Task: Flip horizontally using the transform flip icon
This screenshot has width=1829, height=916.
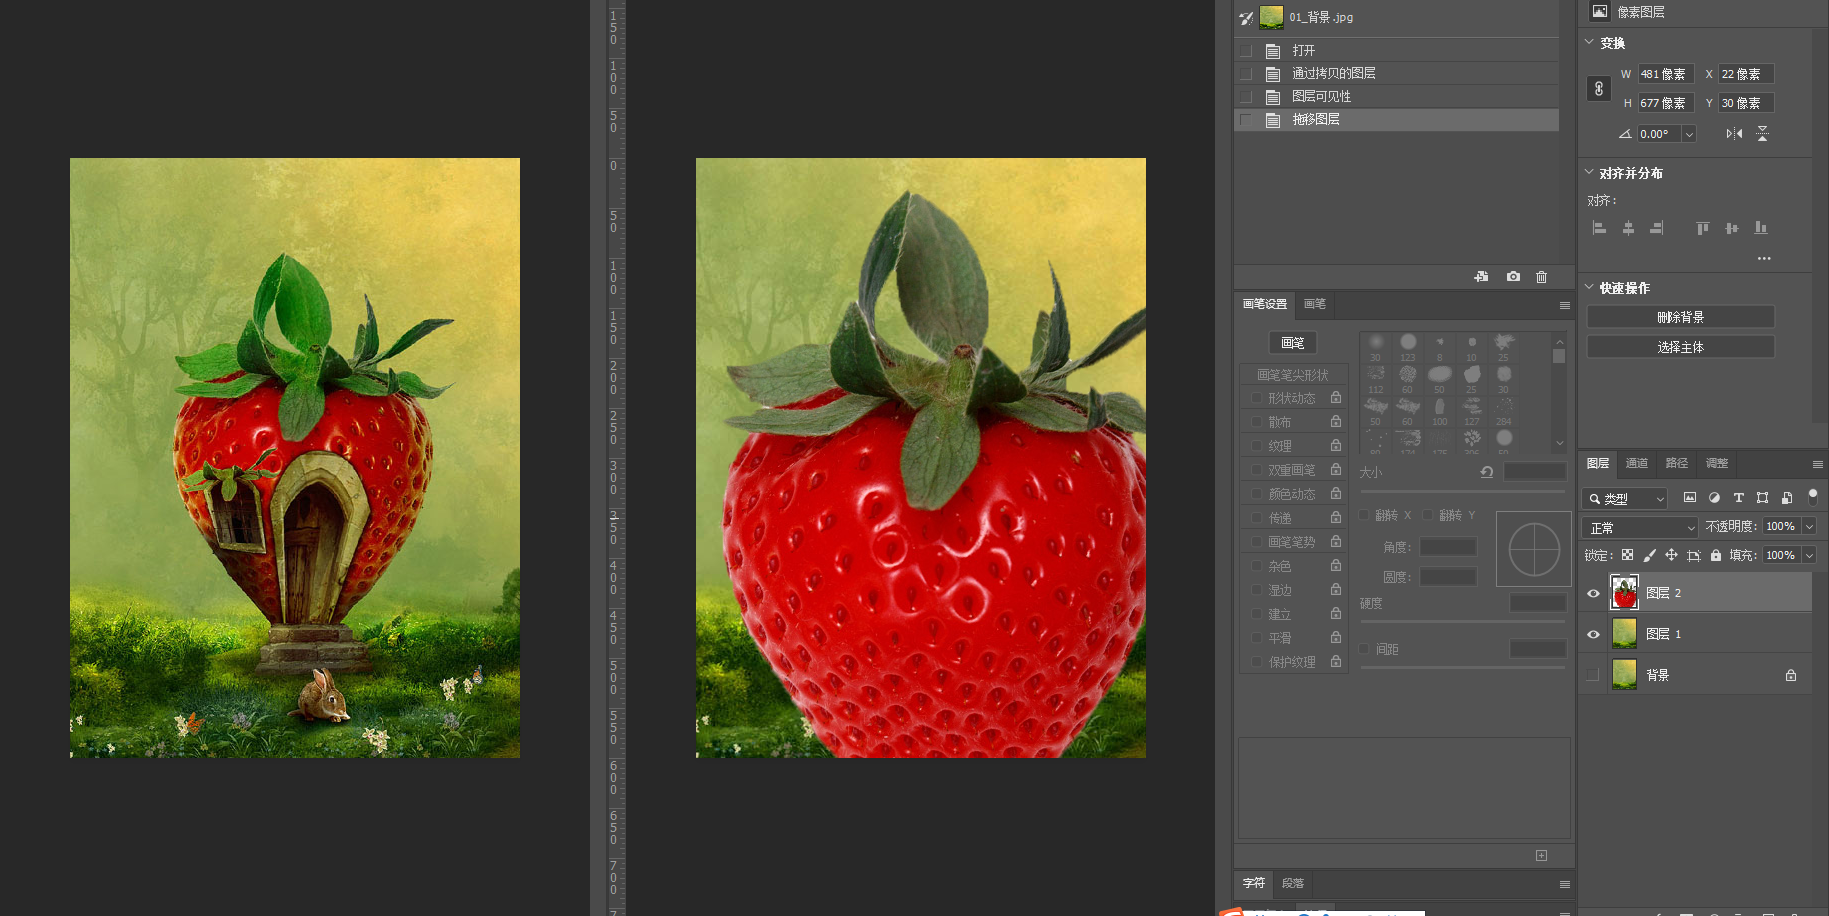Action: 1734,133
